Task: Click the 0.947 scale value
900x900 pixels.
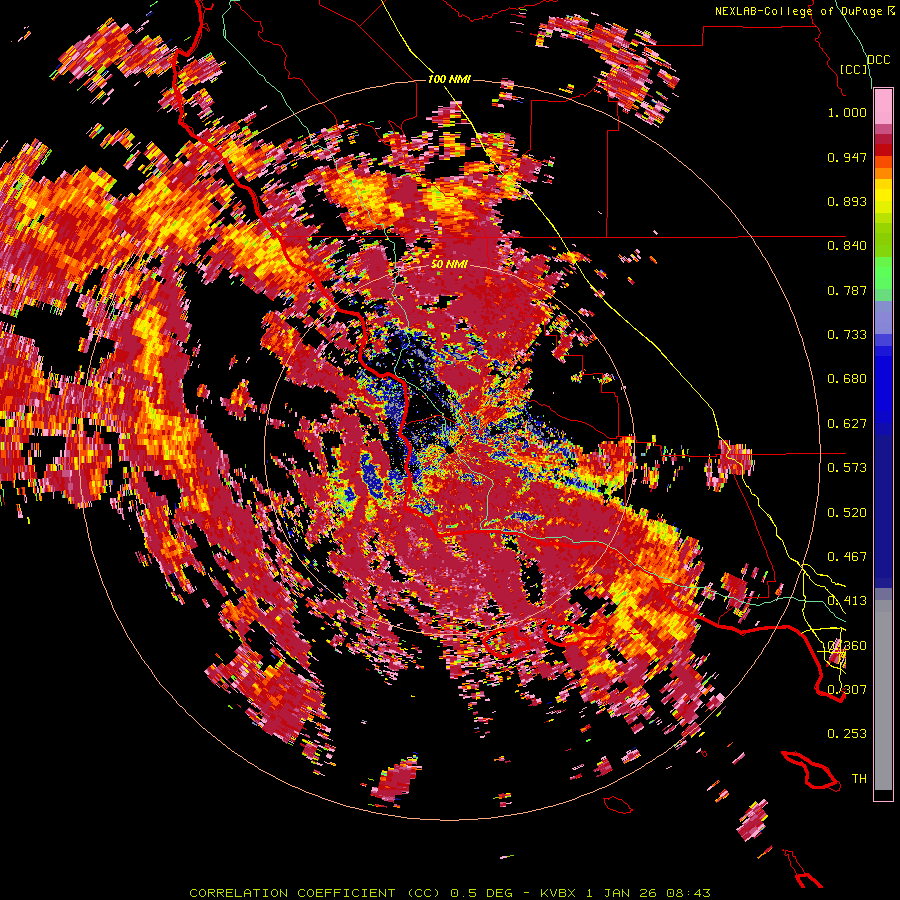Action: [x=847, y=157]
